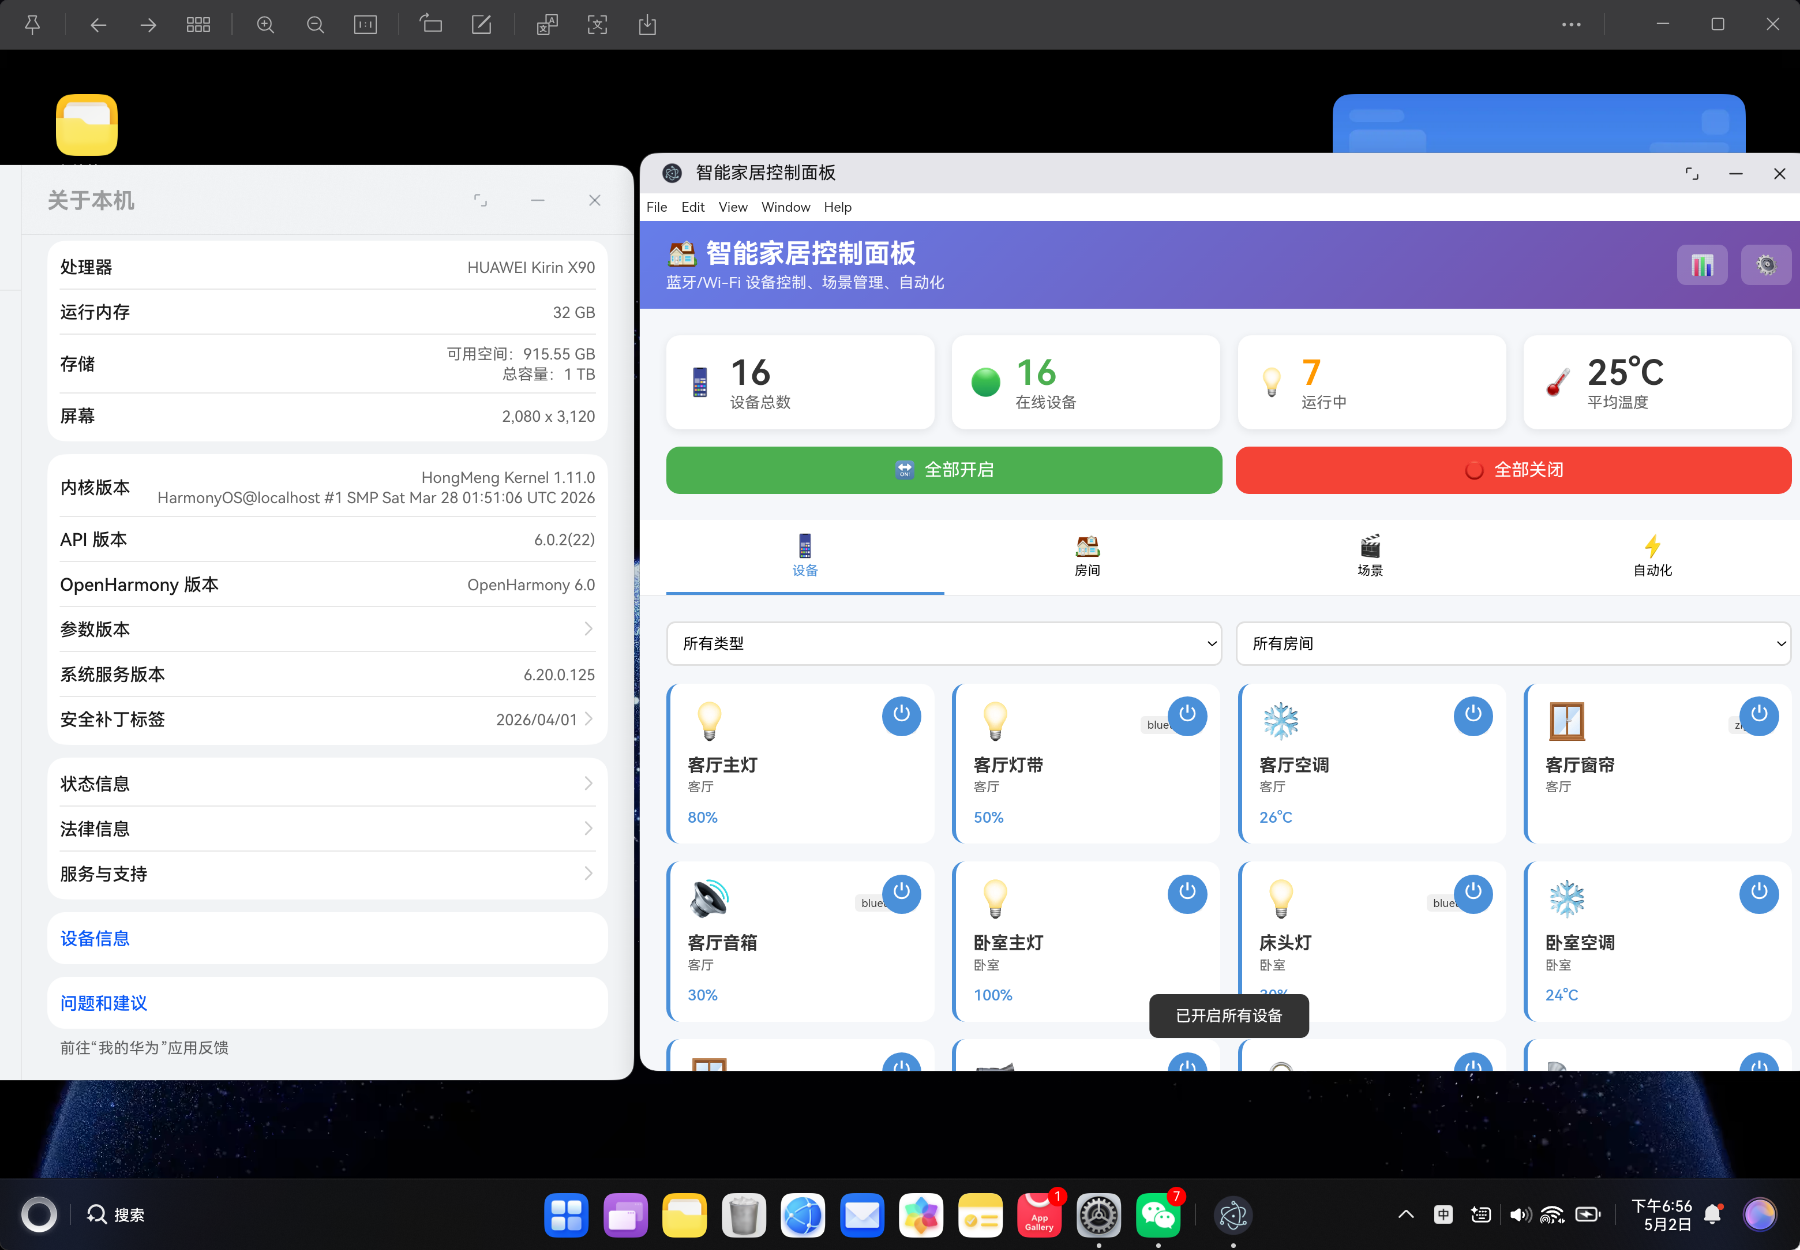The height and width of the screenshot is (1250, 1800).
Task: Click the volume speaker icon in tray
Action: pyautogui.click(x=1520, y=1215)
